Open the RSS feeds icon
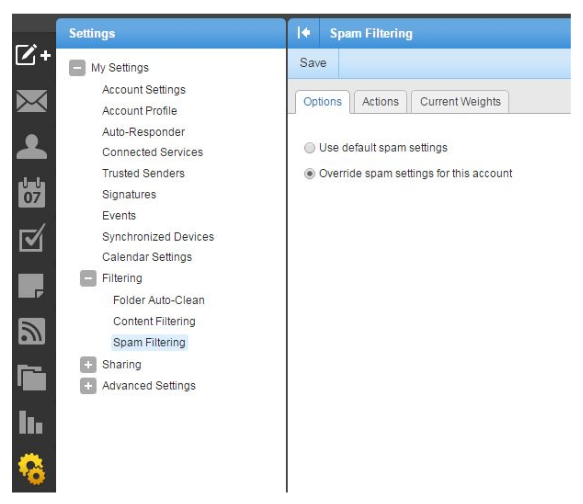Viewport: 583px width, 504px height. [32, 331]
